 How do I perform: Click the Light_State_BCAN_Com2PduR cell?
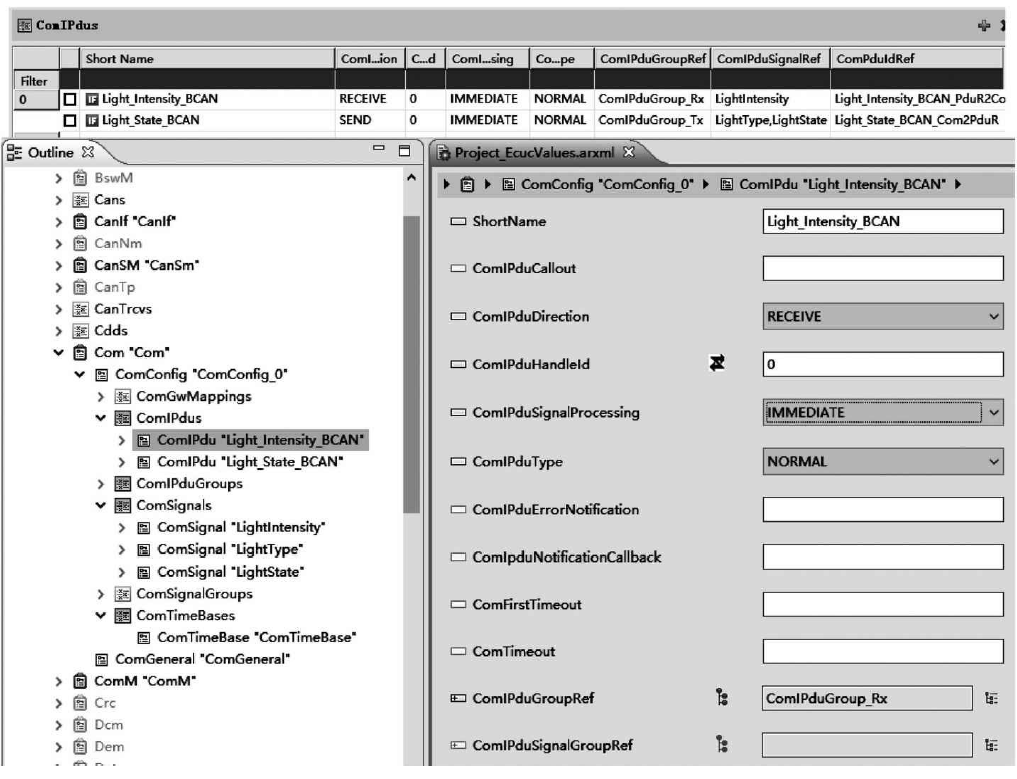[917, 120]
